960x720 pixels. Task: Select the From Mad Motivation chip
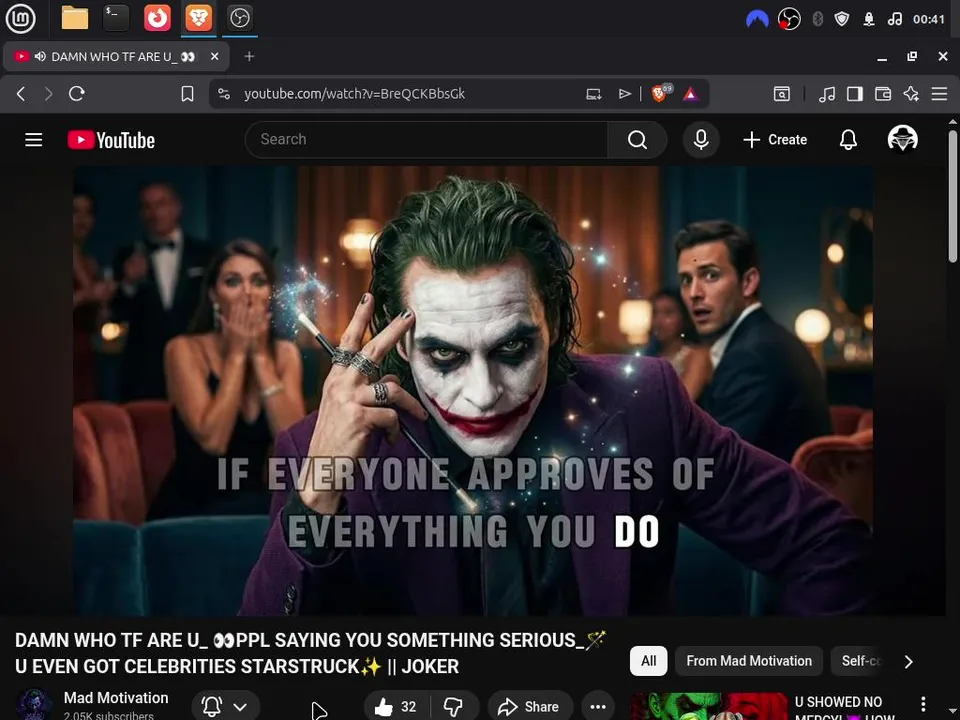[x=749, y=661]
